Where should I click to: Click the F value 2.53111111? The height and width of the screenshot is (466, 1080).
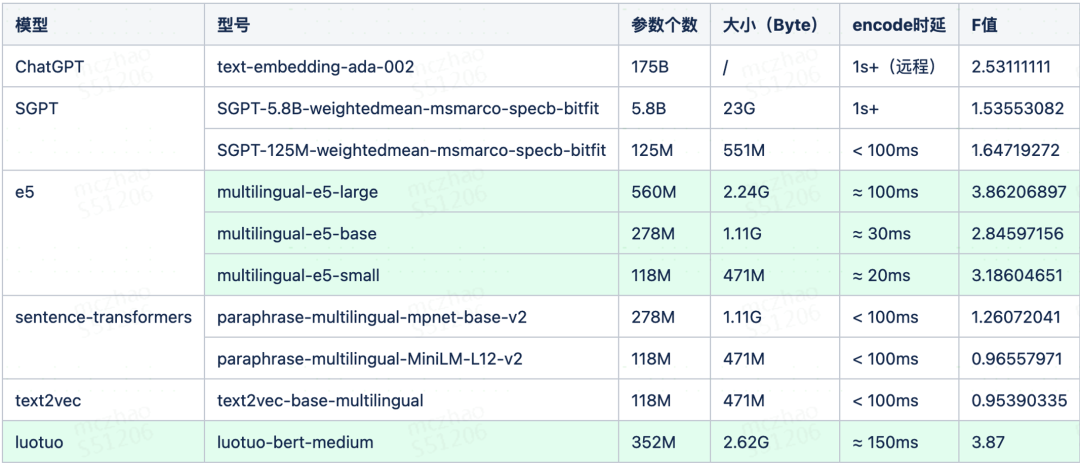click(x=1010, y=67)
